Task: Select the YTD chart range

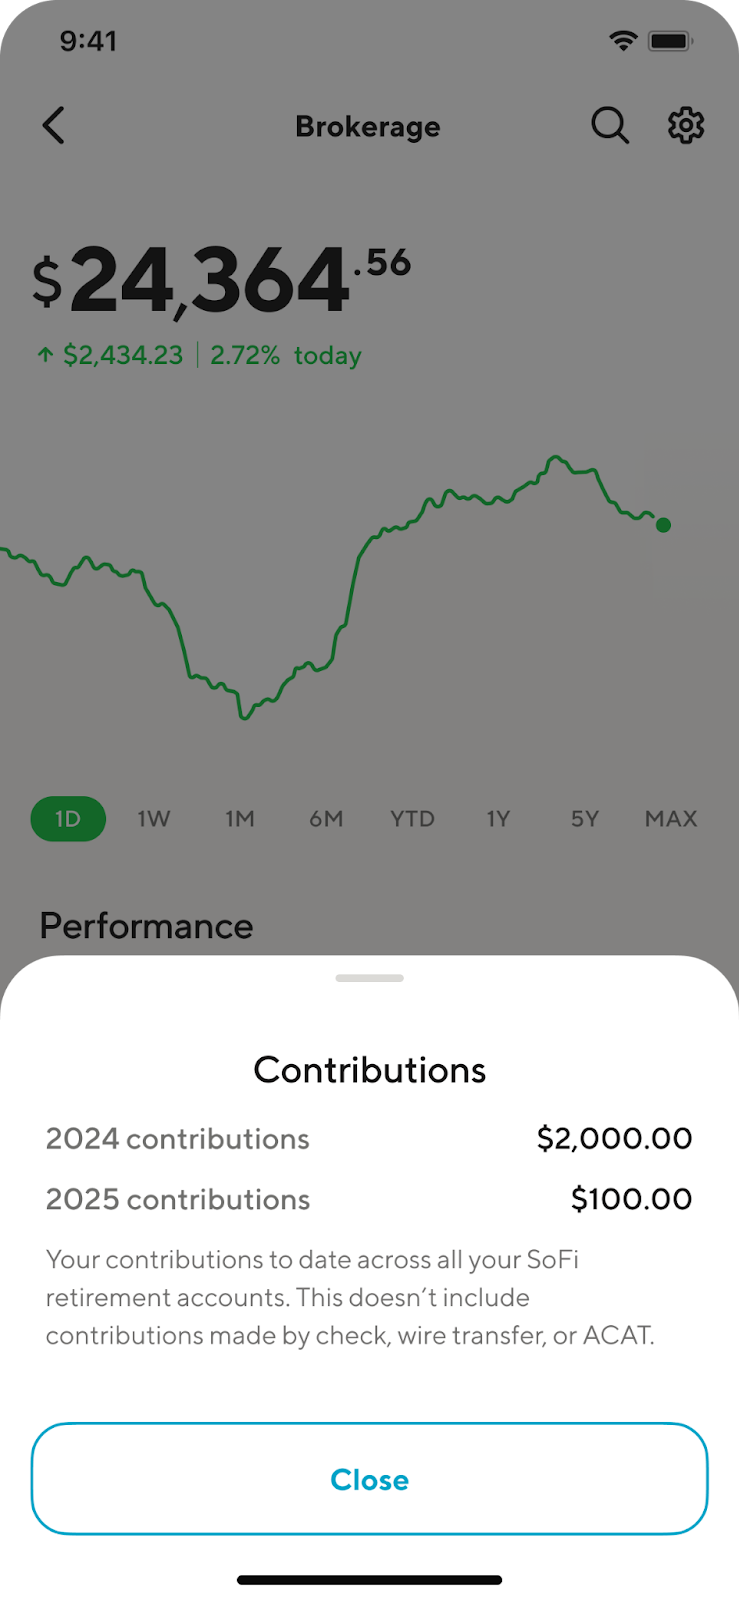Action: [412, 819]
